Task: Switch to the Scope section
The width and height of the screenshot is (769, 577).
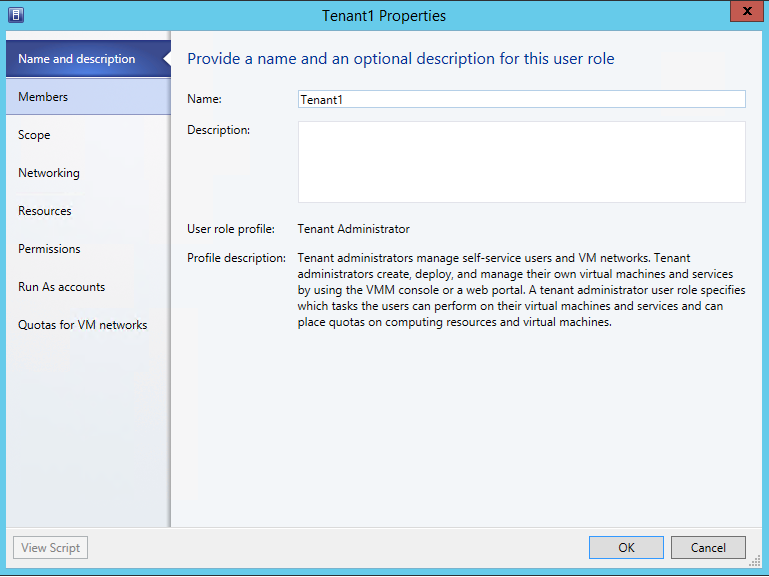Action: (x=34, y=135)
